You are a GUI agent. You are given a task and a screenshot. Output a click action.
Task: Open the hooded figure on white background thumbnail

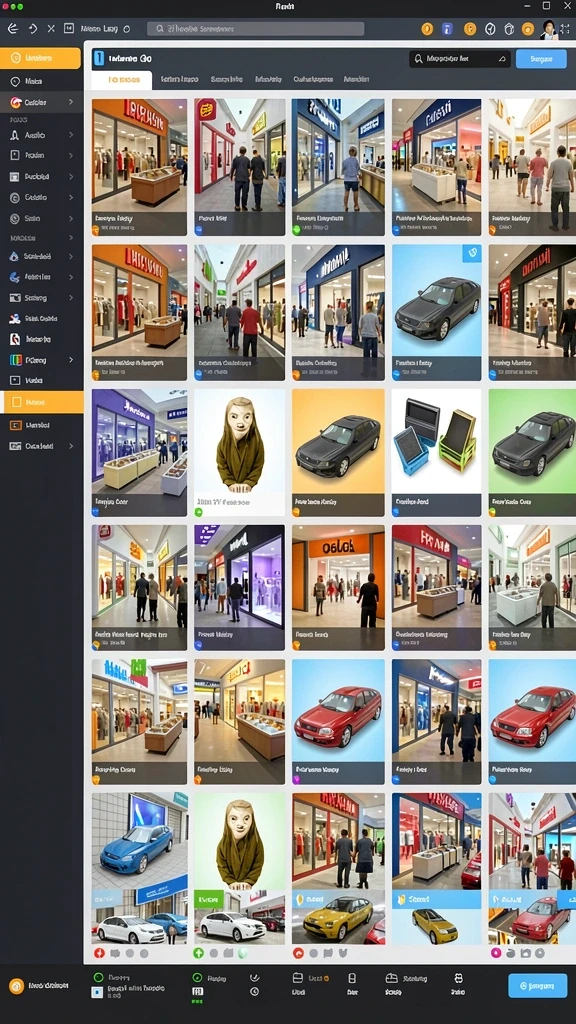tap(239, 453)
